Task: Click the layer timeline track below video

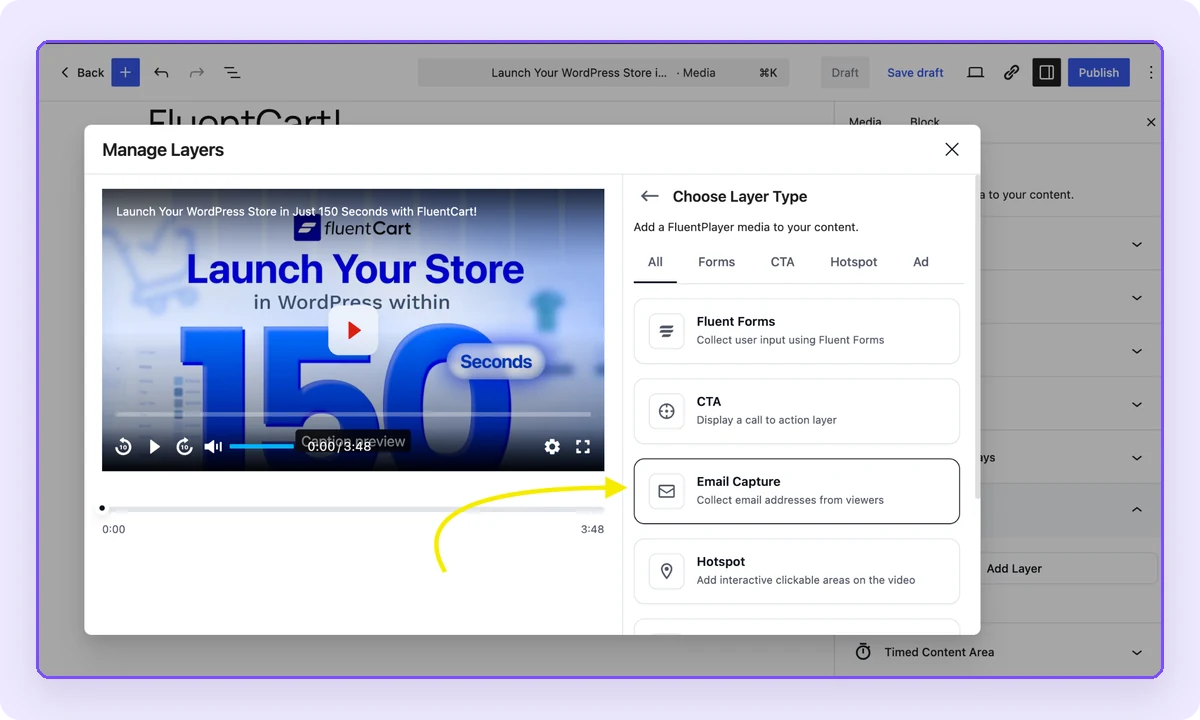Action: 353,509
